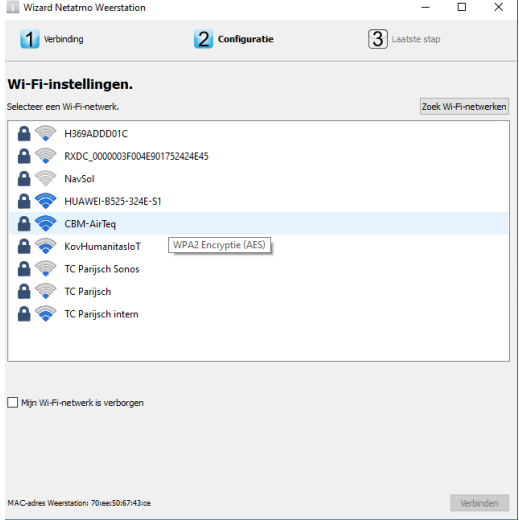Click the lock icon next to TC Parijsch Sonos
Screen dimensions: 519x520
(24, 269)
